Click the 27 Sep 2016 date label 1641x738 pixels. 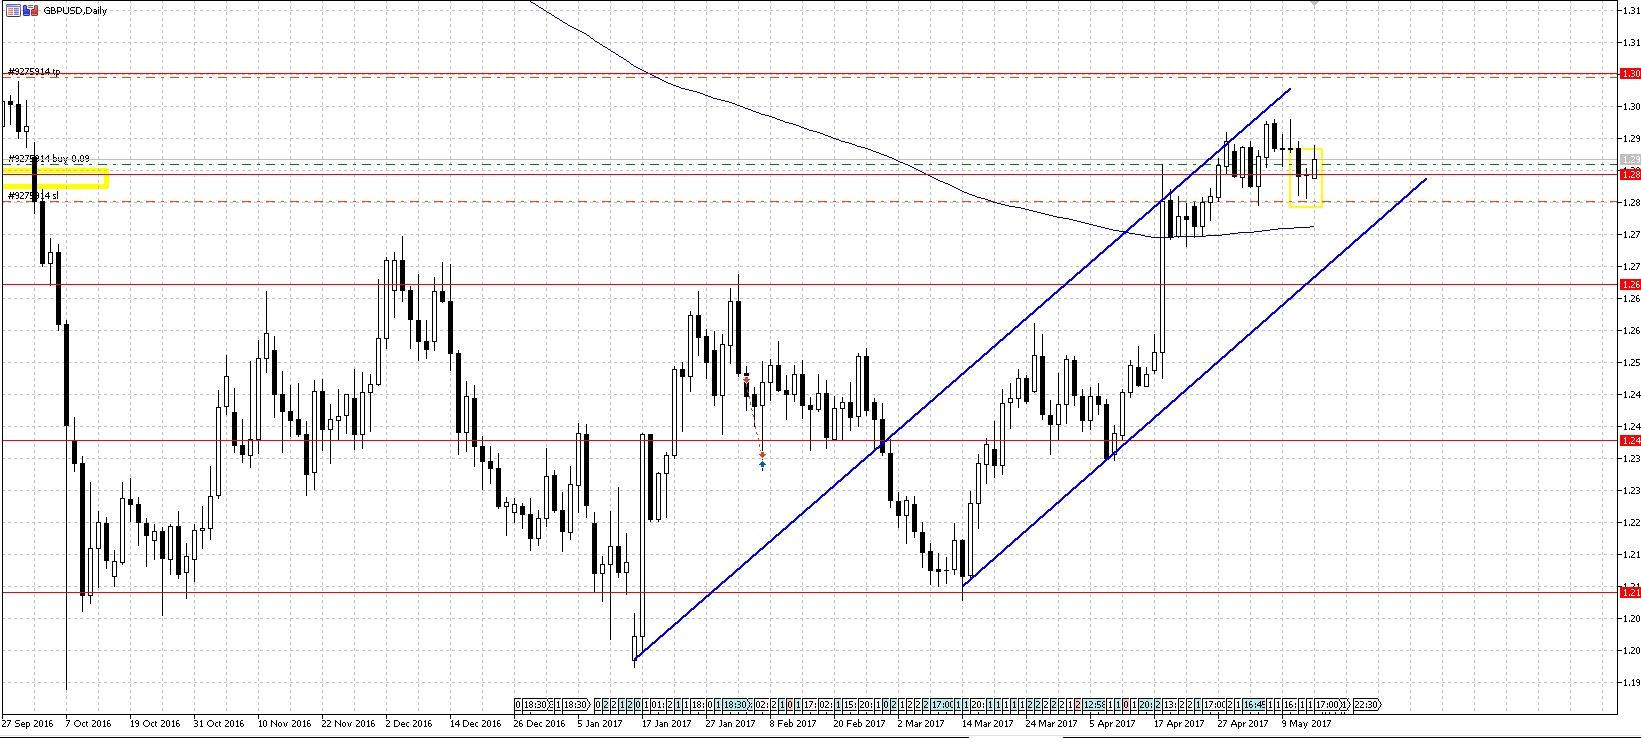point(28,723)
